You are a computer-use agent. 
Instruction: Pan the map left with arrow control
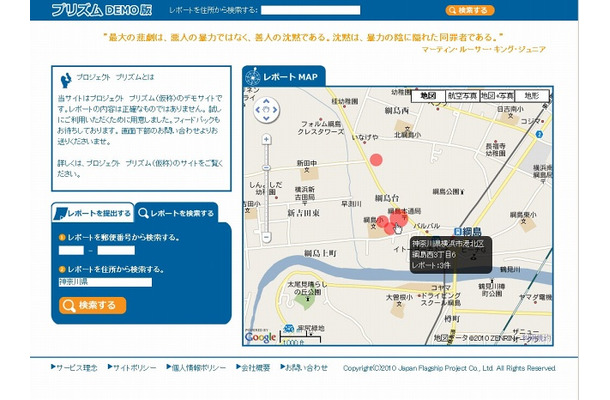click(258, 110)
